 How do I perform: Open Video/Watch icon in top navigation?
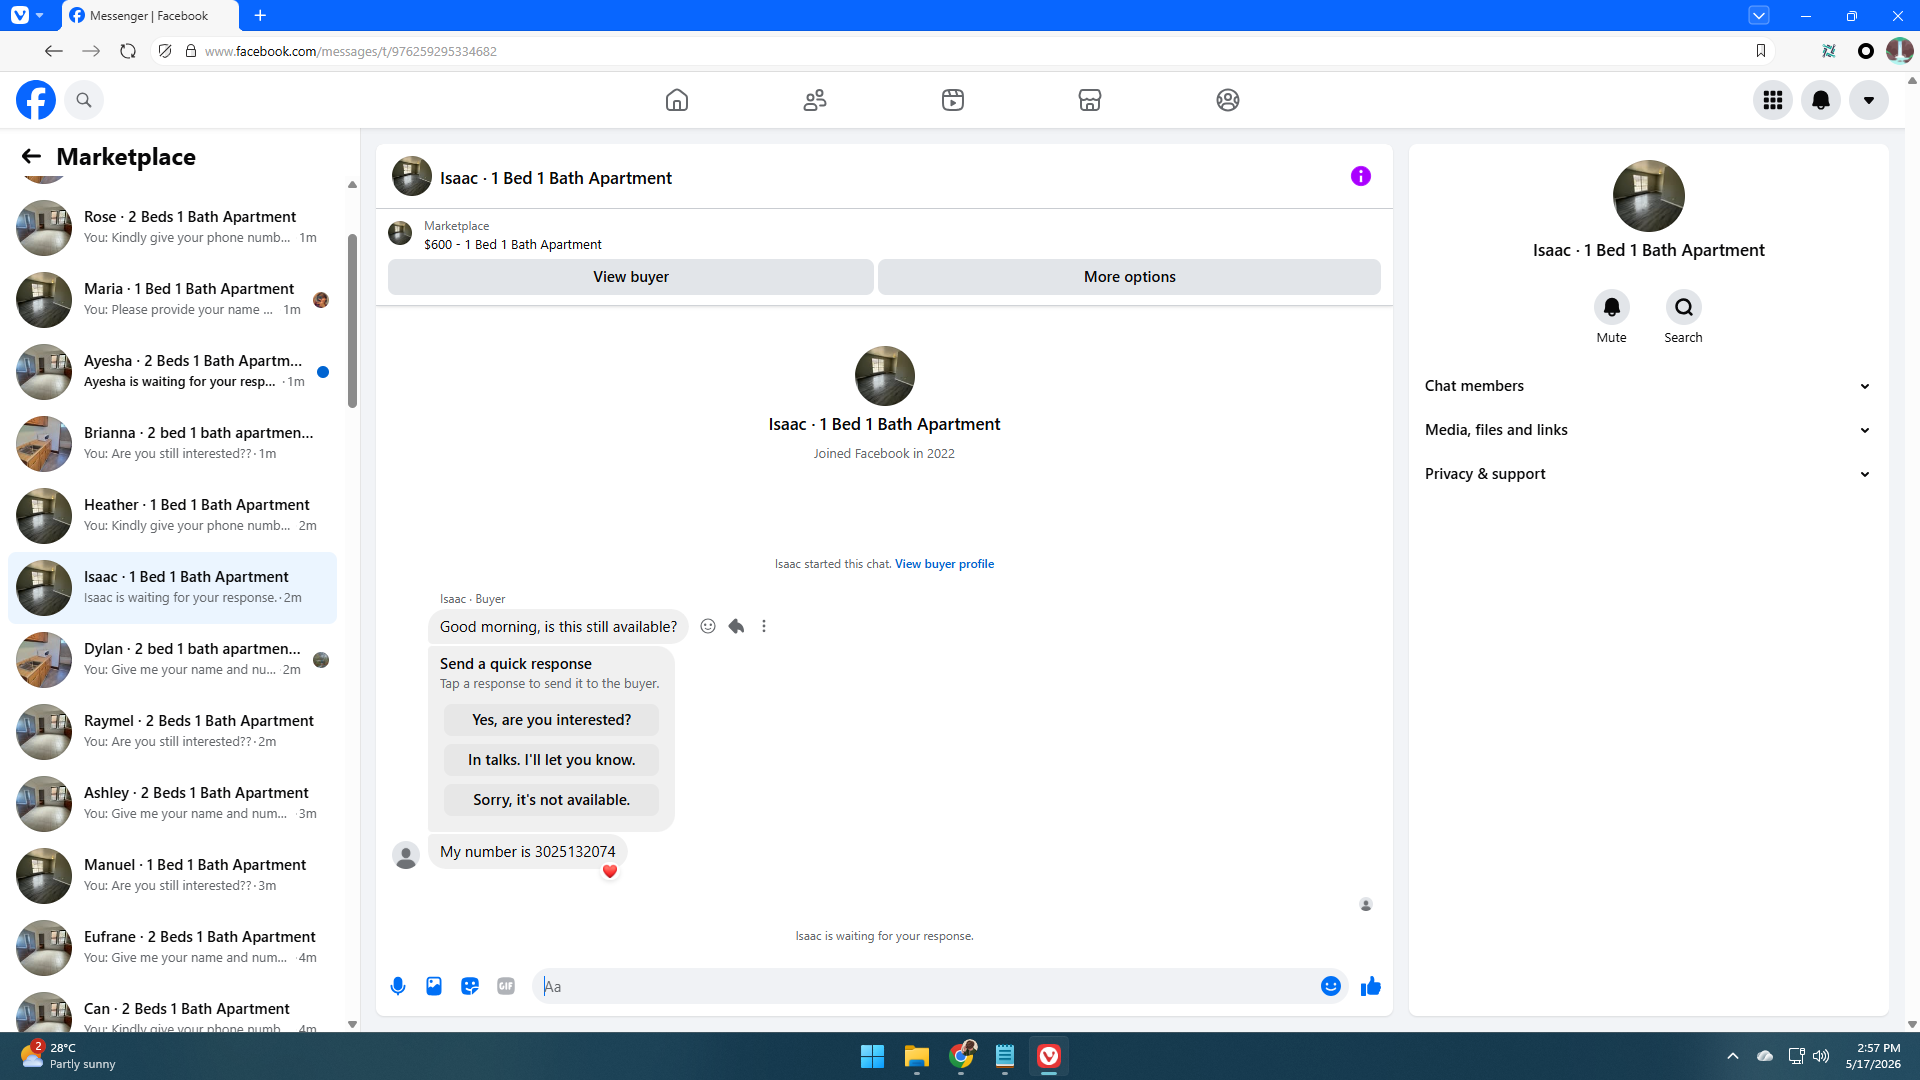coord(953,100)
